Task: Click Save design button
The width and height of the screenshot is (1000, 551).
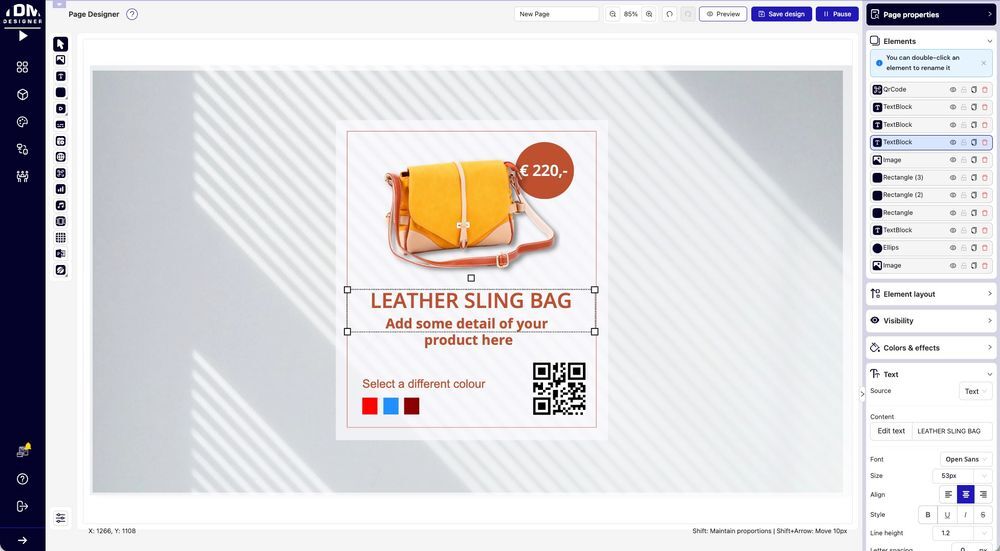Action: coord(781,14)
